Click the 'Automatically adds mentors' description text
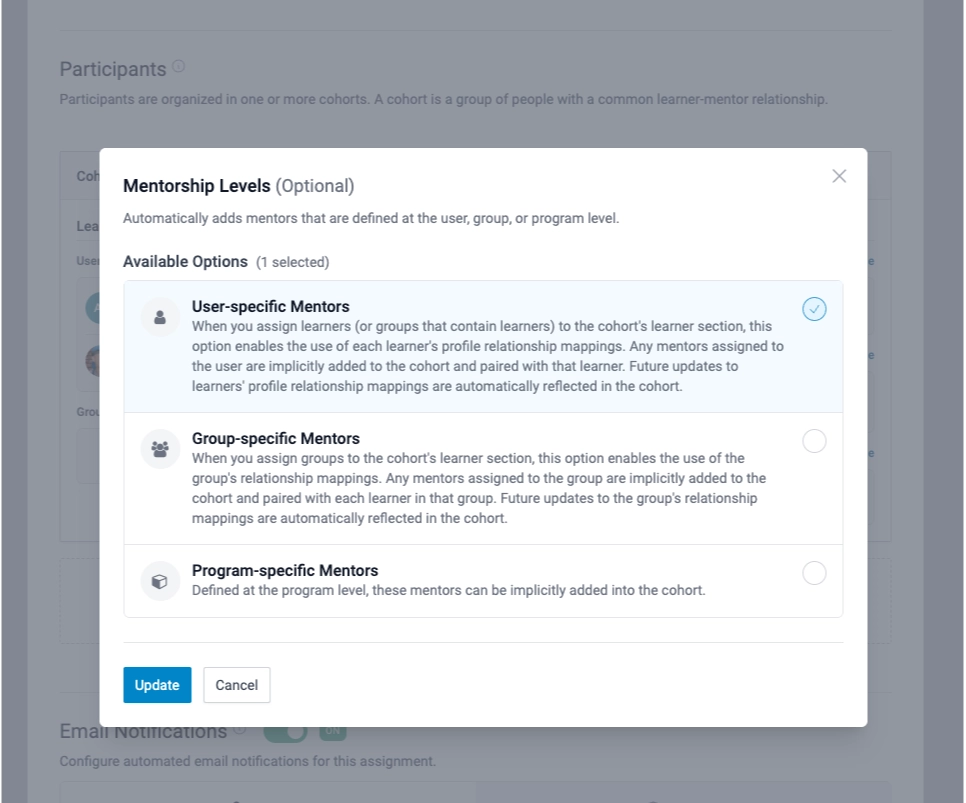The image size is (966, 803). [371, 218]
